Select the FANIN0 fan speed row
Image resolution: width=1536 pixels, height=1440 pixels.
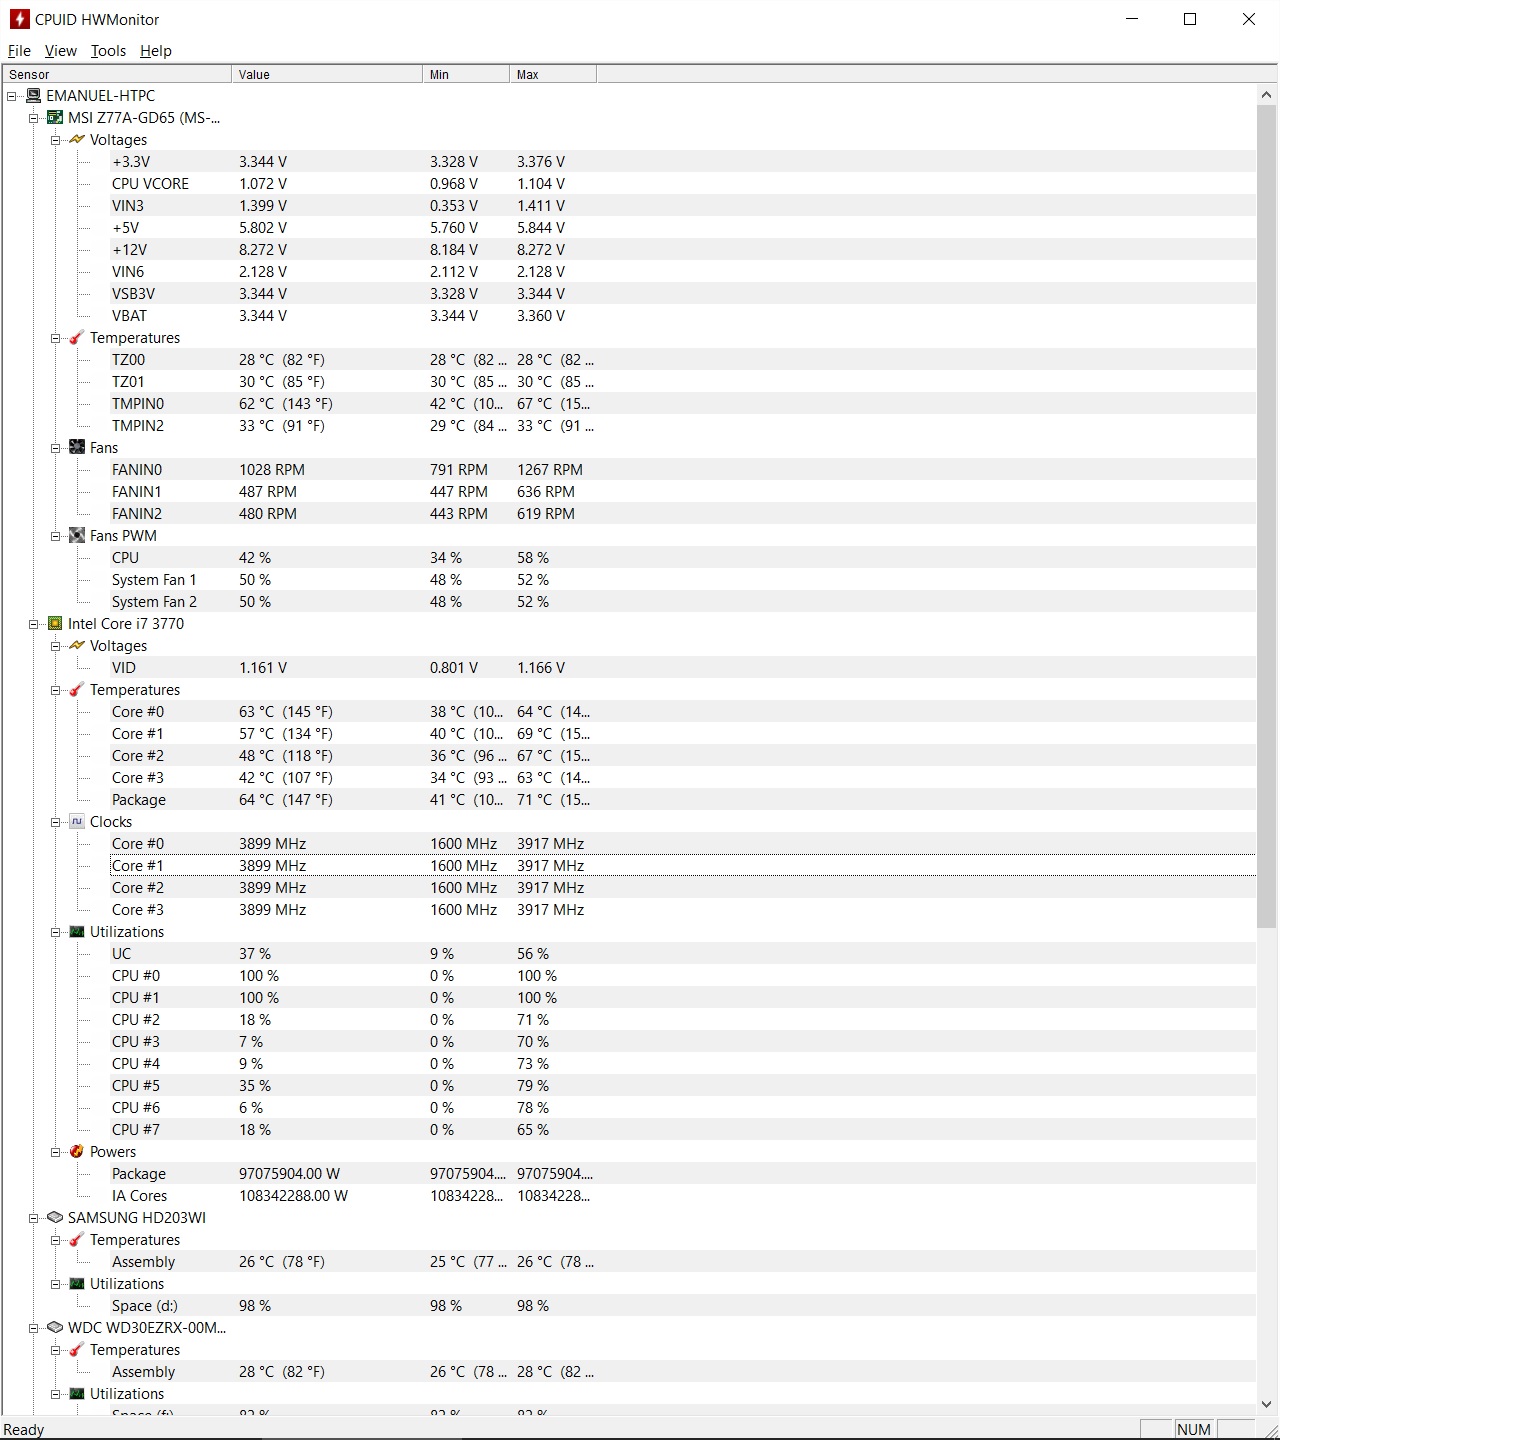click(683, 470)
